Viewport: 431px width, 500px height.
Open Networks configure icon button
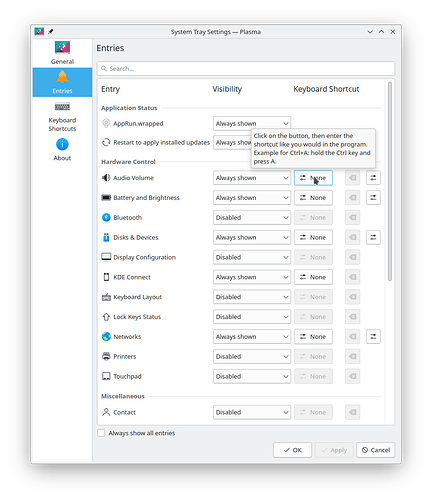point(373,336)
